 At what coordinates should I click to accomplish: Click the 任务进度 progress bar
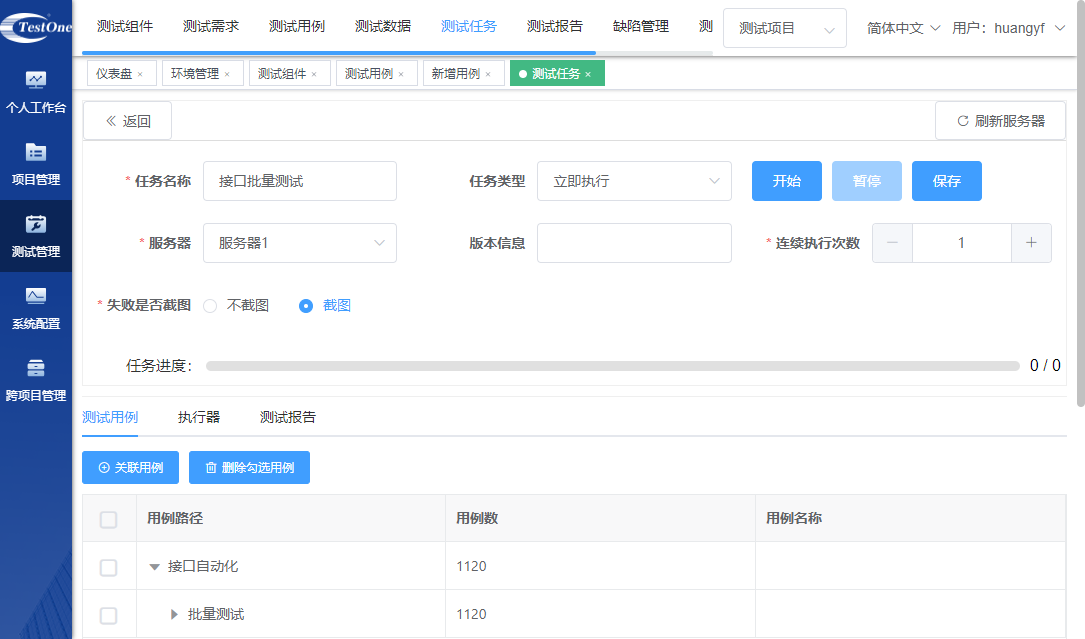pos(612,366)
